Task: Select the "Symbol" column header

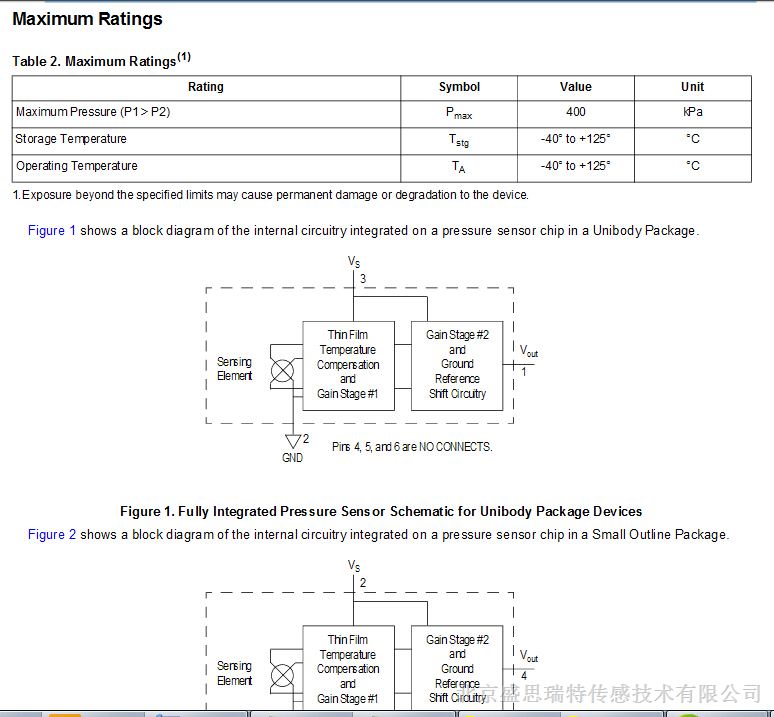Action: [459, 87]
